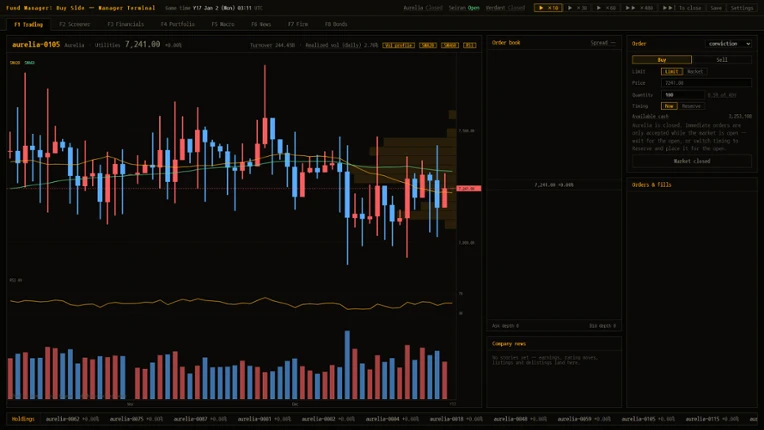This screenshot has height=430, width=764.
Task: Open the conviction dropdown
Action: coord(728,44)
